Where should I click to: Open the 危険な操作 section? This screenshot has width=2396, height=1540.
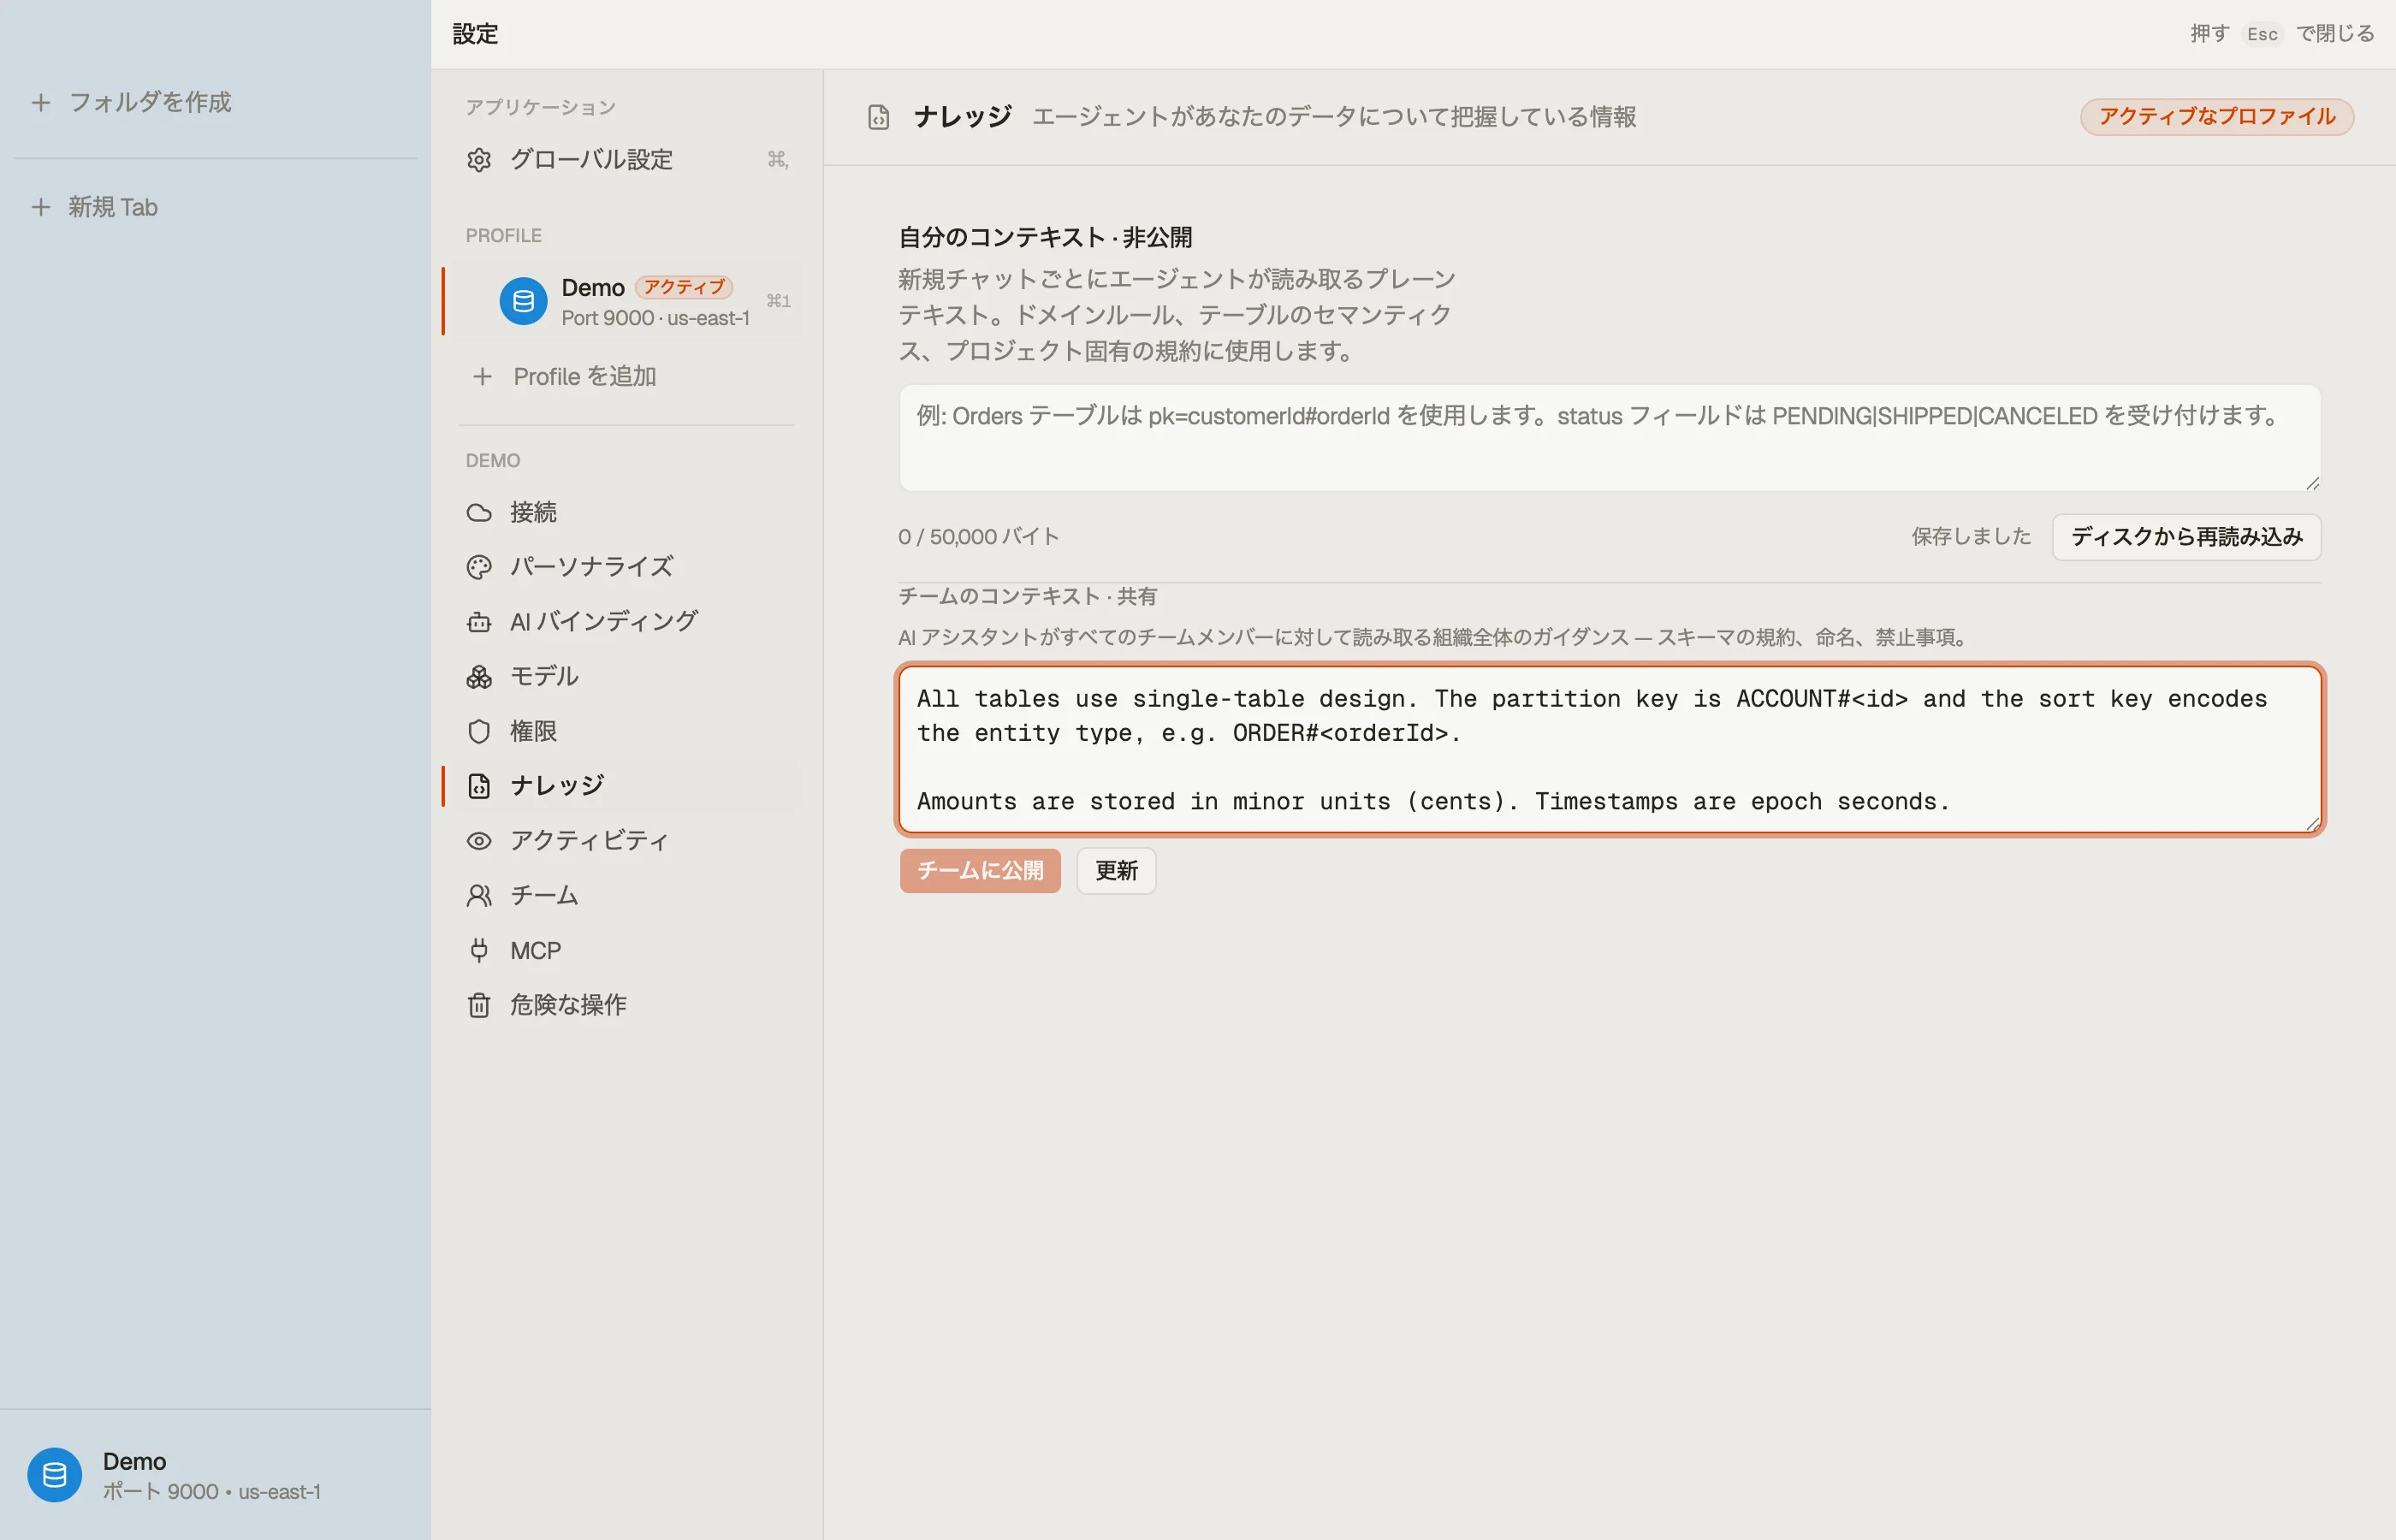(626, 1005)
